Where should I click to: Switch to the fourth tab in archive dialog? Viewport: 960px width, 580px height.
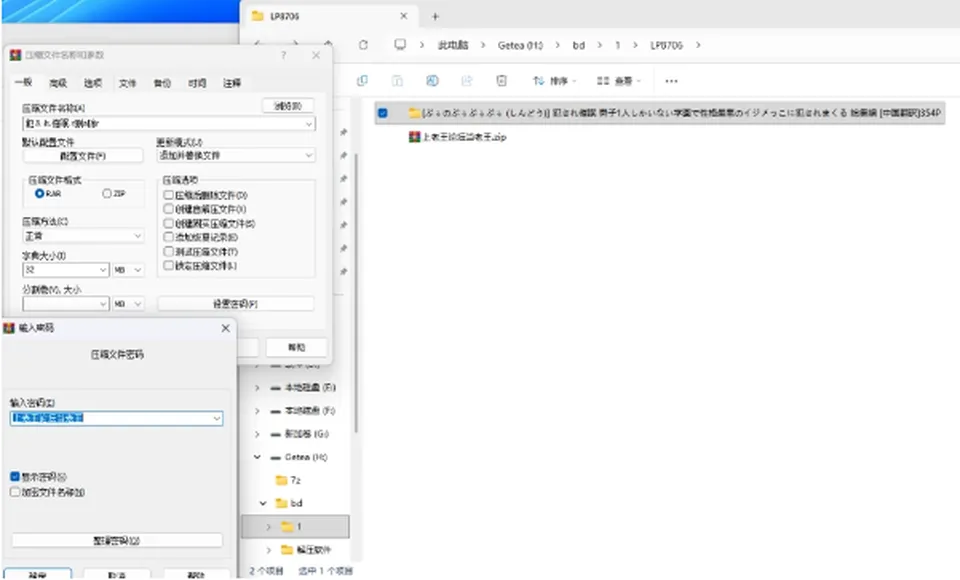(x=127, y=83)
